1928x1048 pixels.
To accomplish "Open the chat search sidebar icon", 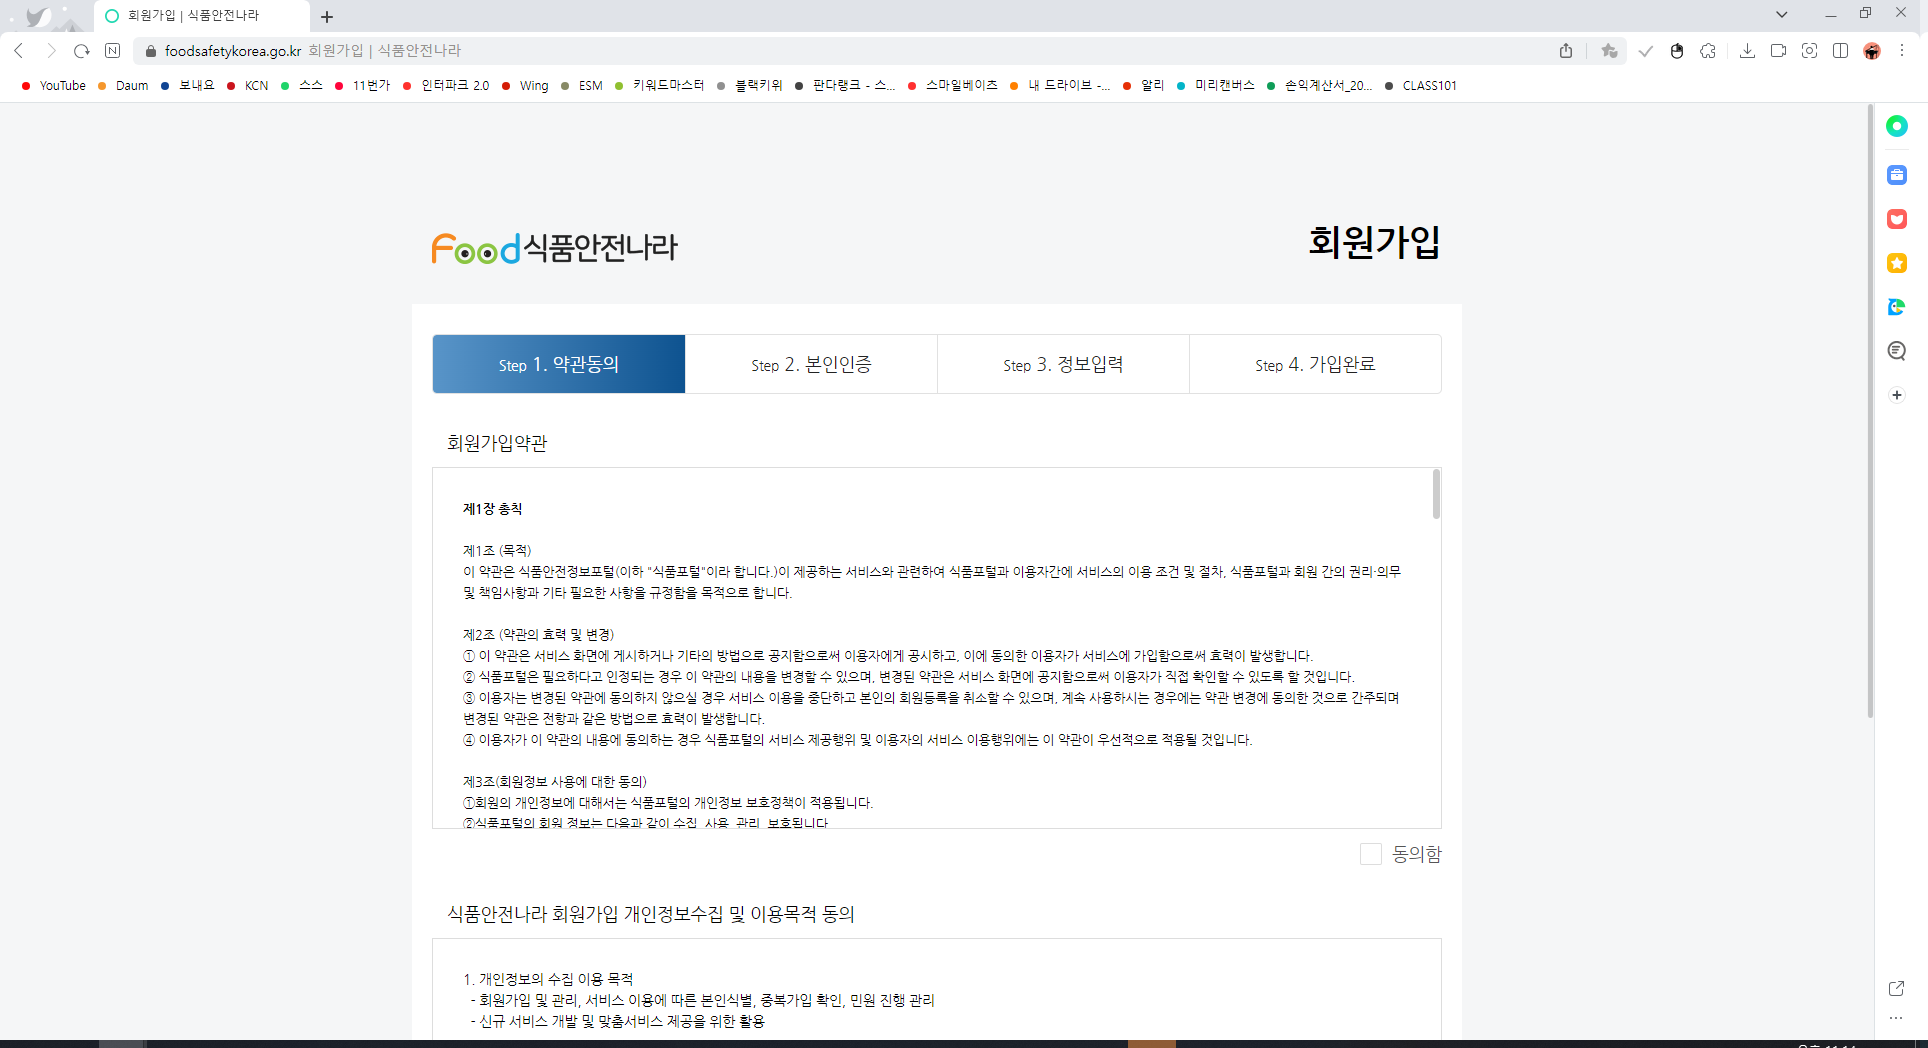I will pyautogui.click(x=1897, y=351).
